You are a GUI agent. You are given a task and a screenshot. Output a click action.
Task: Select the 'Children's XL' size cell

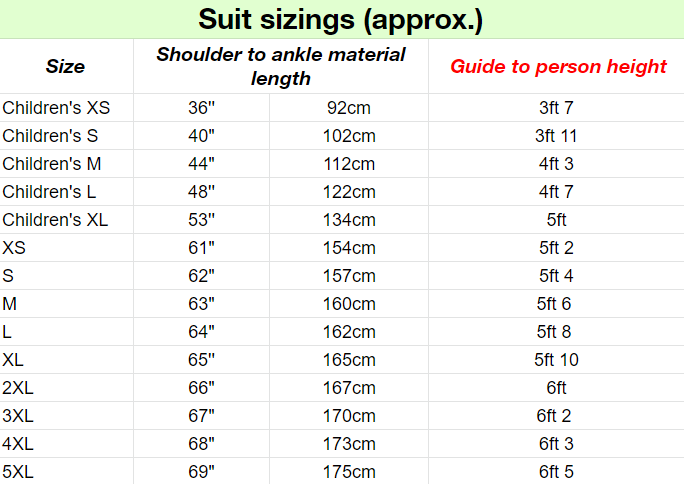tap(55, 220)
